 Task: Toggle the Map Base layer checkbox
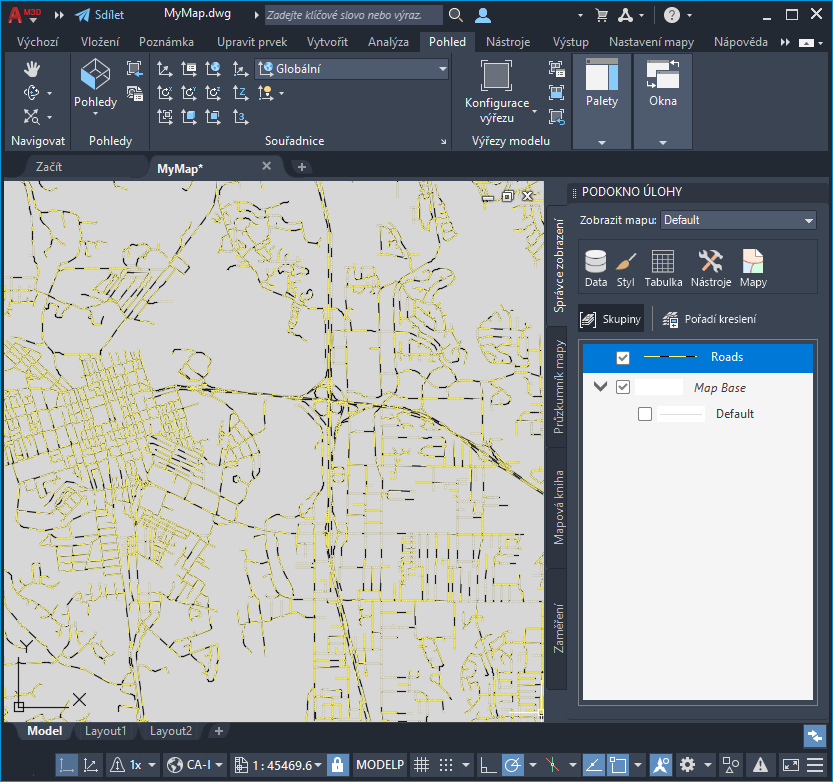(x=623, y=388)
